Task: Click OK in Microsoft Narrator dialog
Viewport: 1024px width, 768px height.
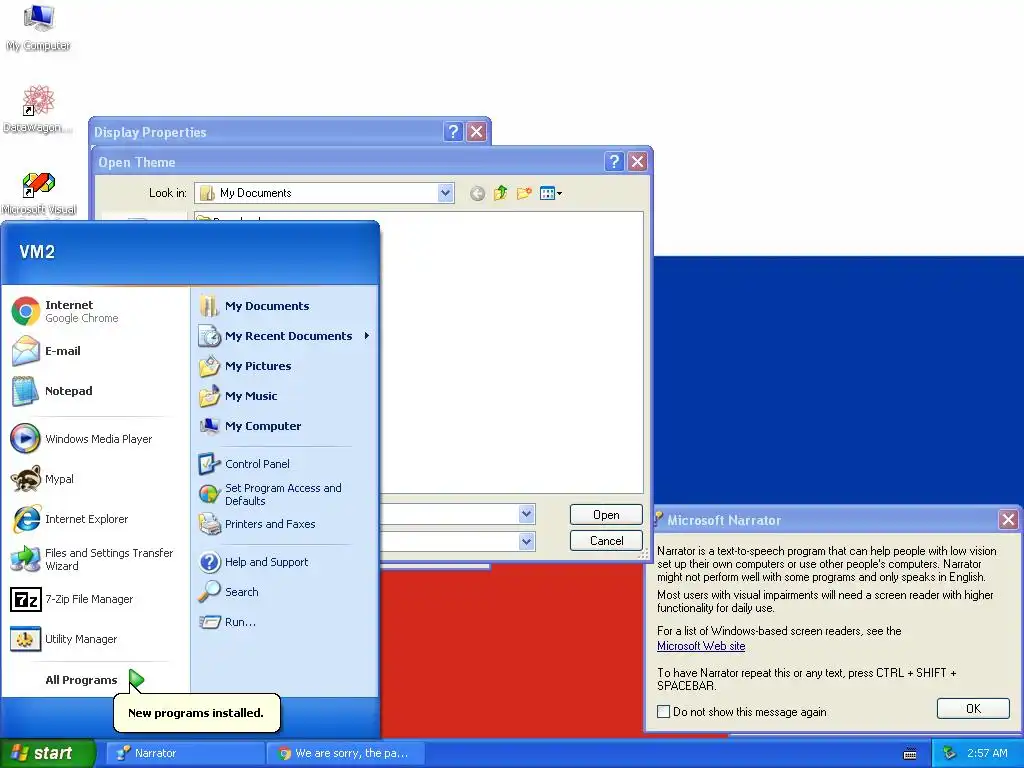Action: 973,709
